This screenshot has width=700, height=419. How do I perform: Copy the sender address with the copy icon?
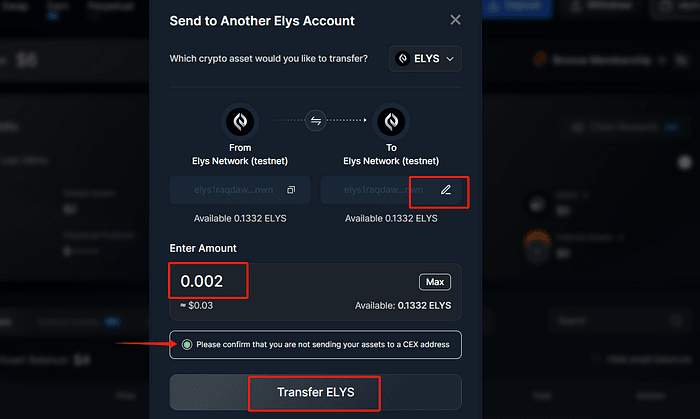click(291, 190)
